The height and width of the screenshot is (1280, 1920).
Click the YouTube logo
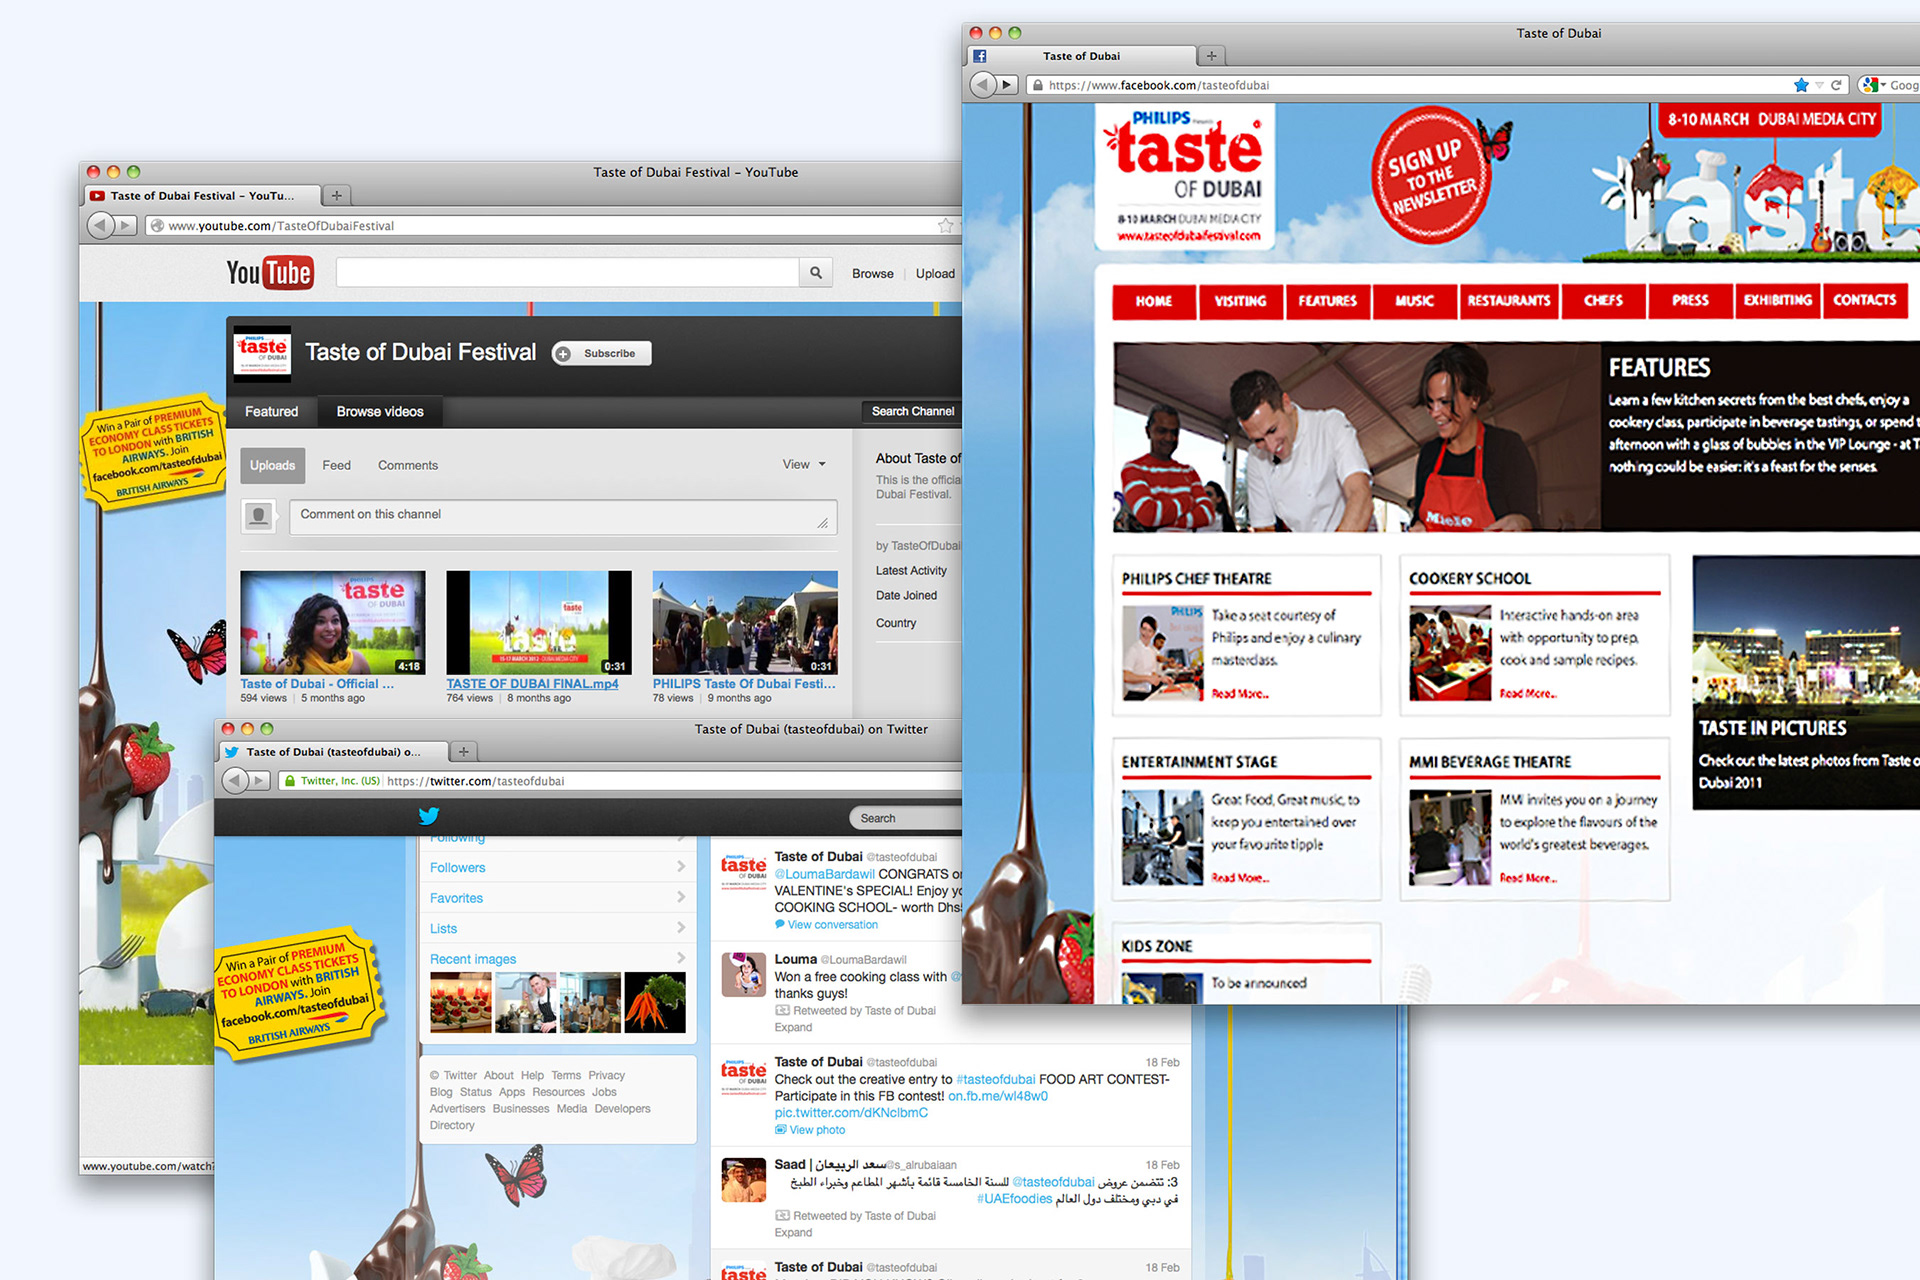click(x=269, y=273)
